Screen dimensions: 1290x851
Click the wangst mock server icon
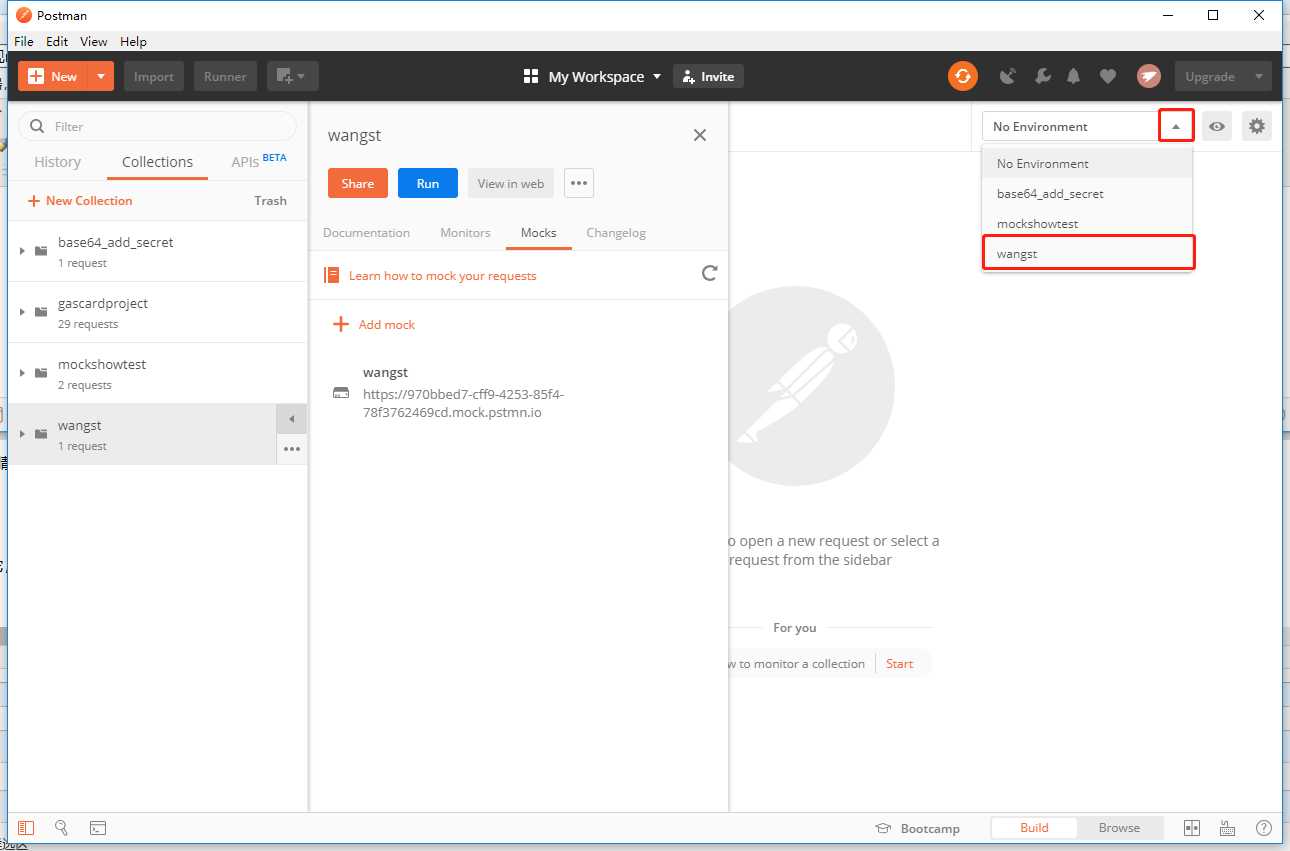341,393
